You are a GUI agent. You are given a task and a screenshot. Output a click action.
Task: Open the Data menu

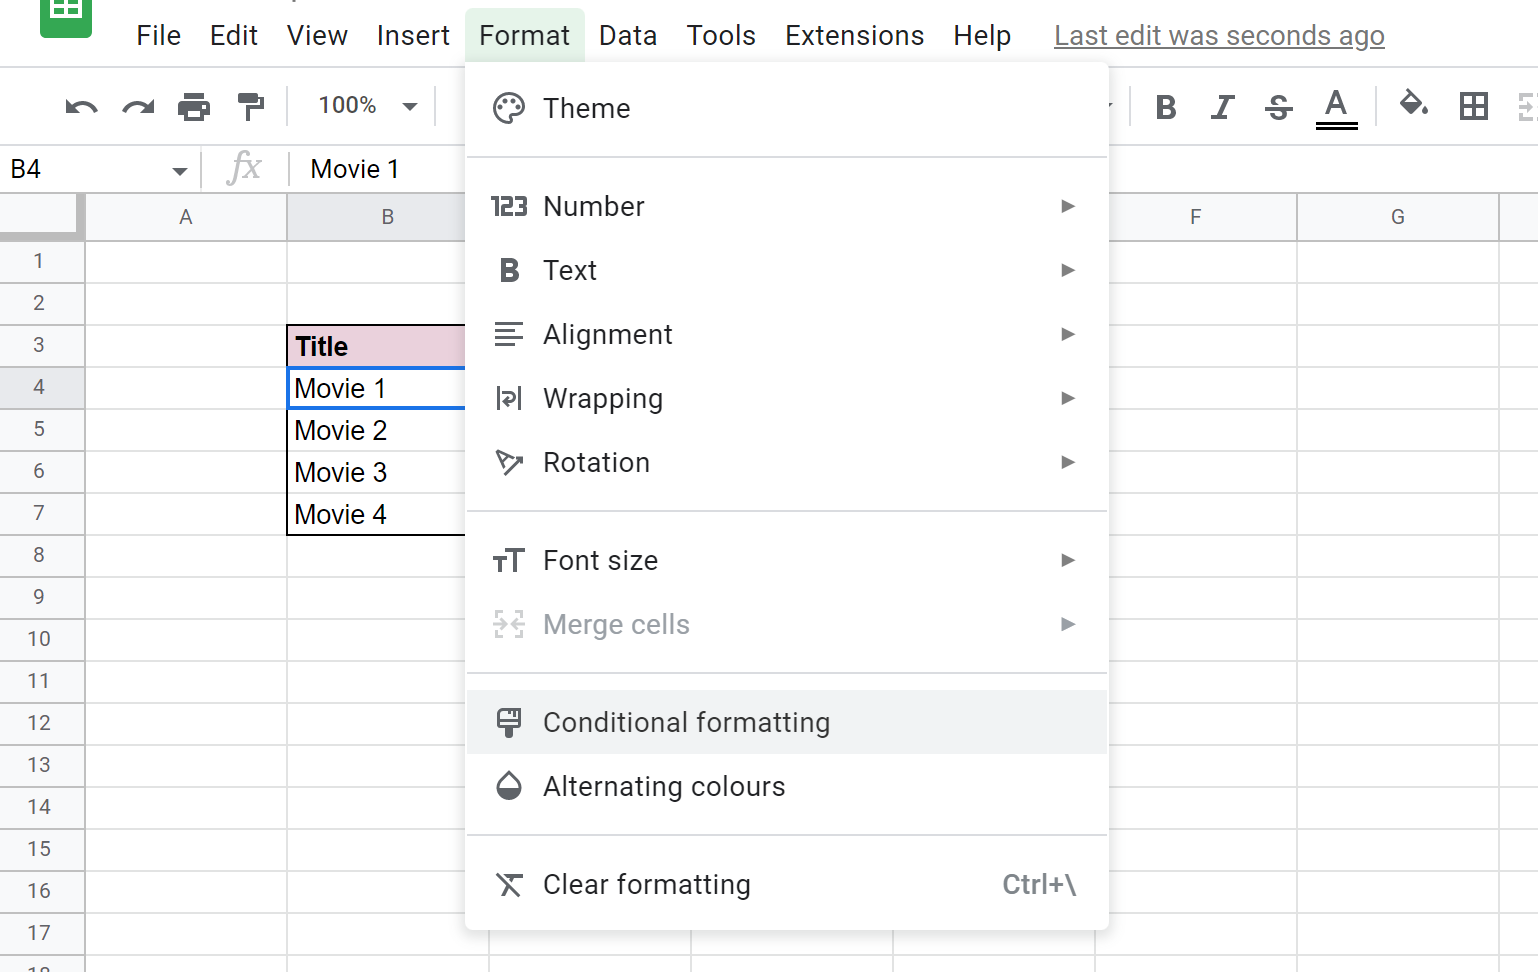point(627,35)
